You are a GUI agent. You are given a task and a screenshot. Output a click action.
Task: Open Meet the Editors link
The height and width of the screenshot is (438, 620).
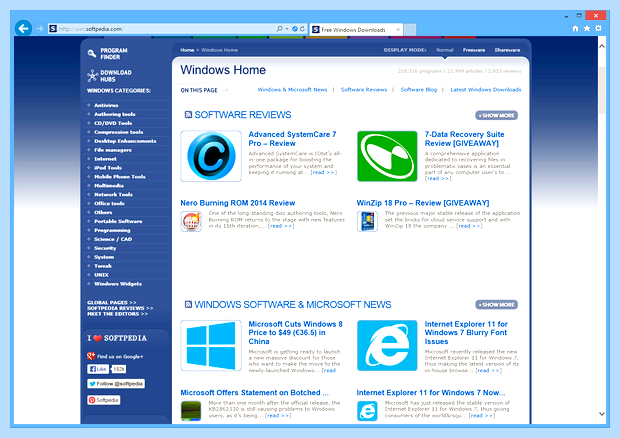117,313
